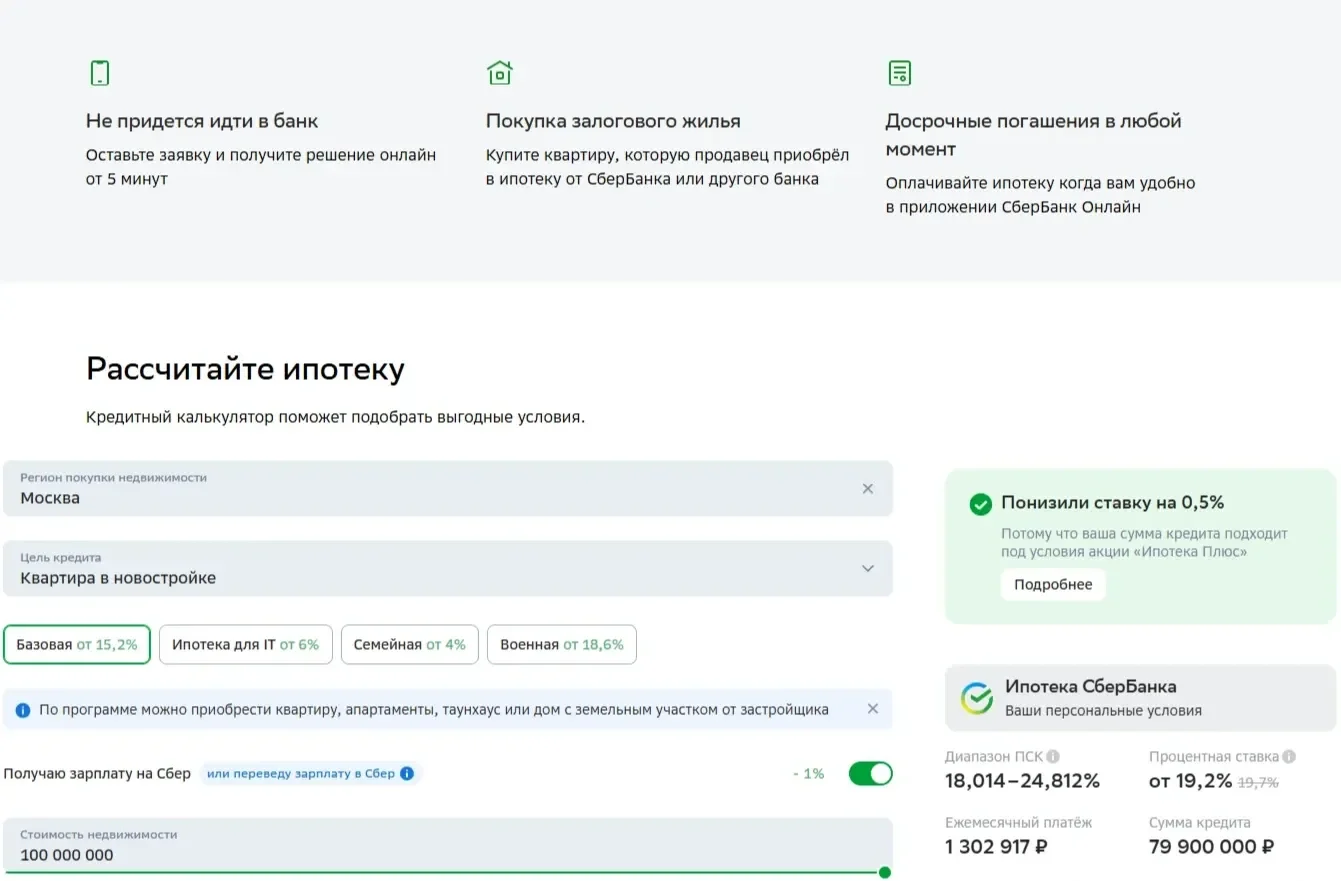Click the ПСК range value 18,014–24,812%
Image resolution: width=1341 pixels, height=881 pixels.
pos(1022,781)
